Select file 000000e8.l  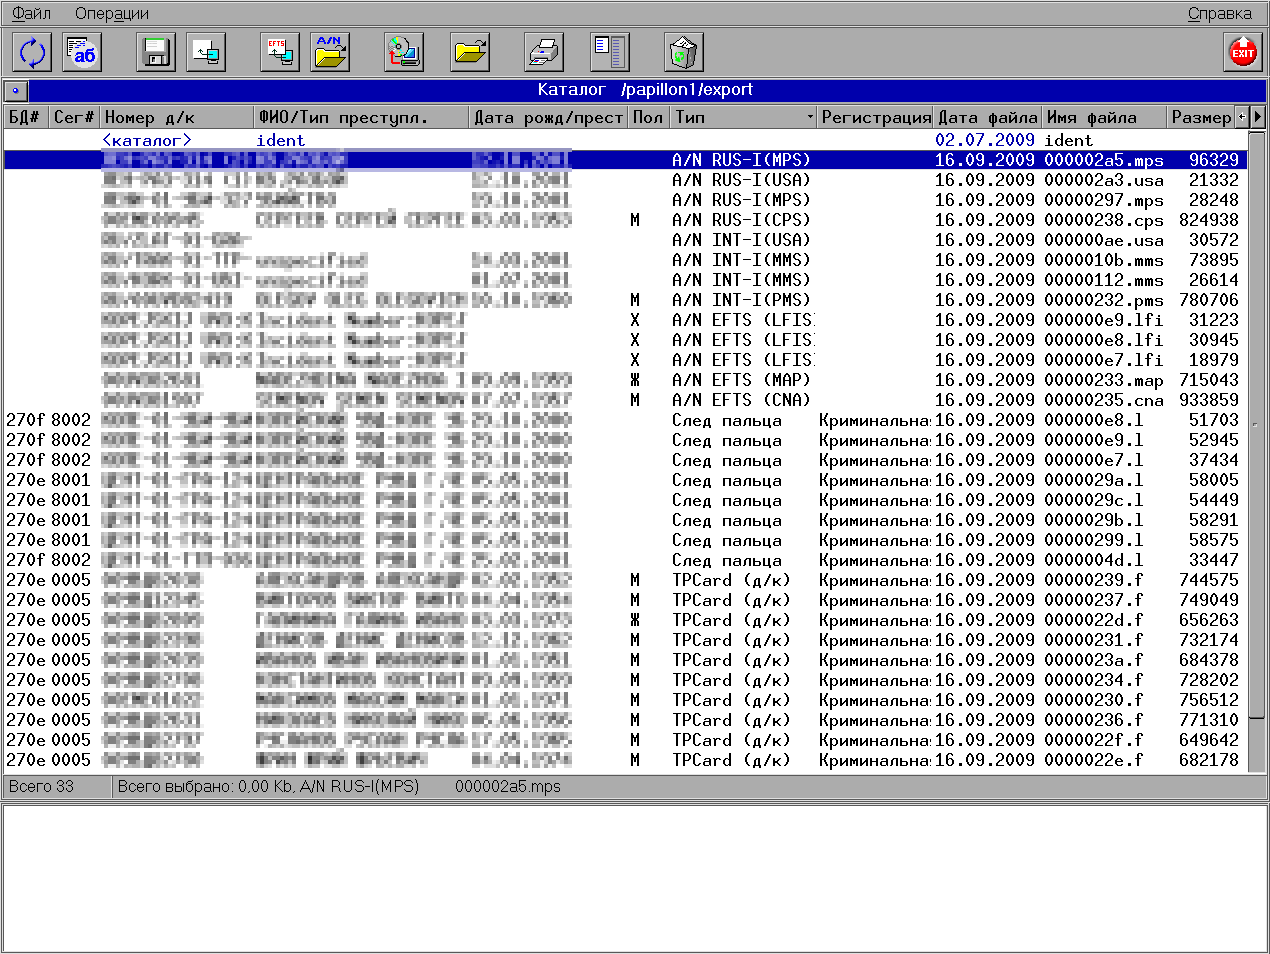pyautogui.click(x=626, y=420)
